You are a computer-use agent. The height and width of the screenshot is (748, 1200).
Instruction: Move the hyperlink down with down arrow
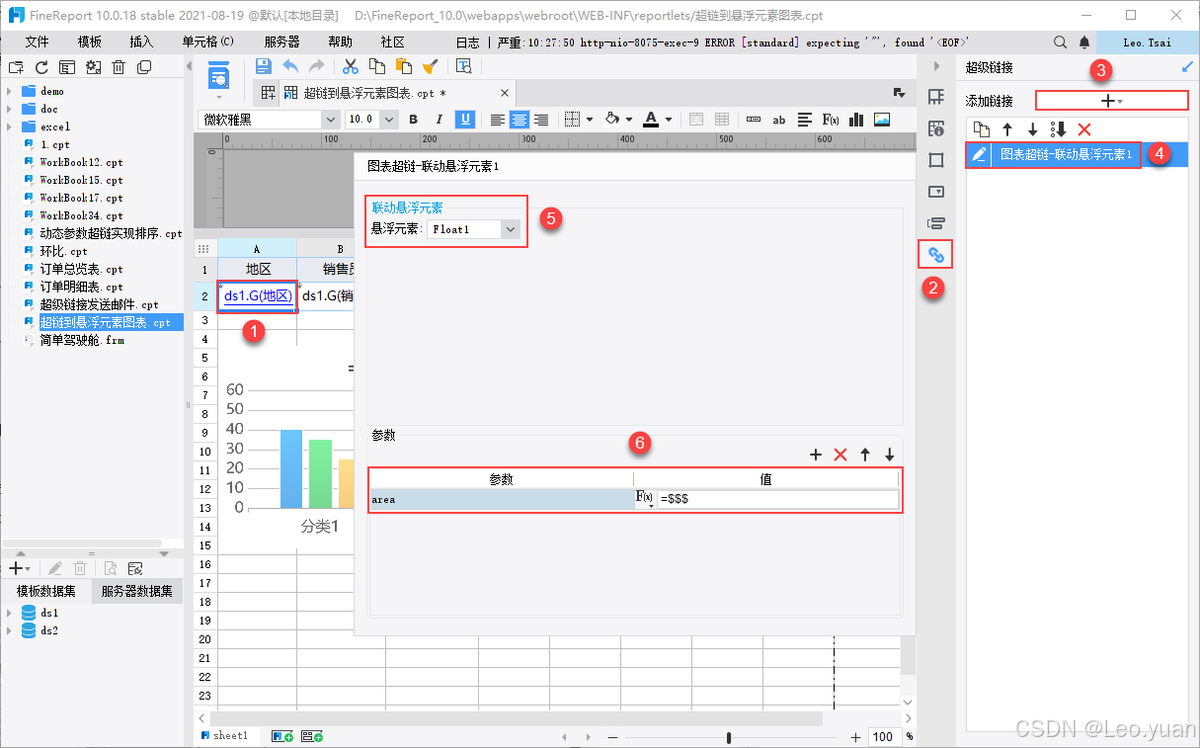point(1033,129)
